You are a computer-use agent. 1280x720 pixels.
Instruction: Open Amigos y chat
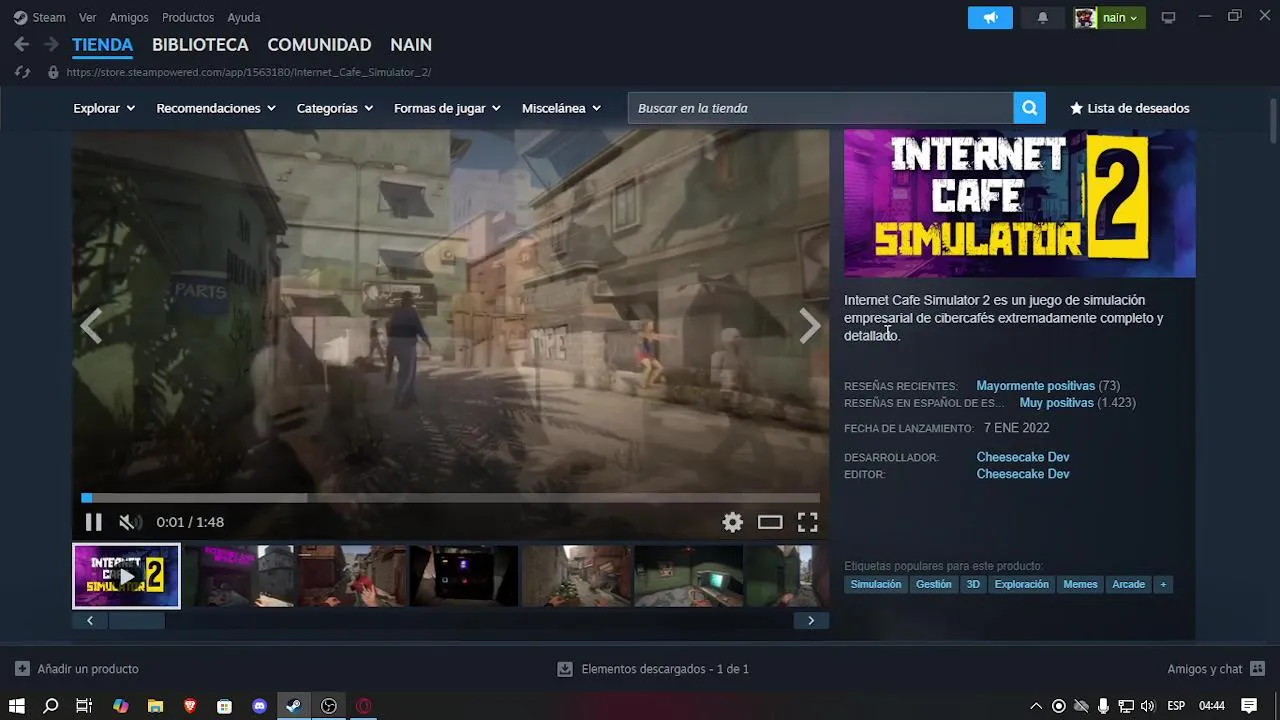point(1216,669)
